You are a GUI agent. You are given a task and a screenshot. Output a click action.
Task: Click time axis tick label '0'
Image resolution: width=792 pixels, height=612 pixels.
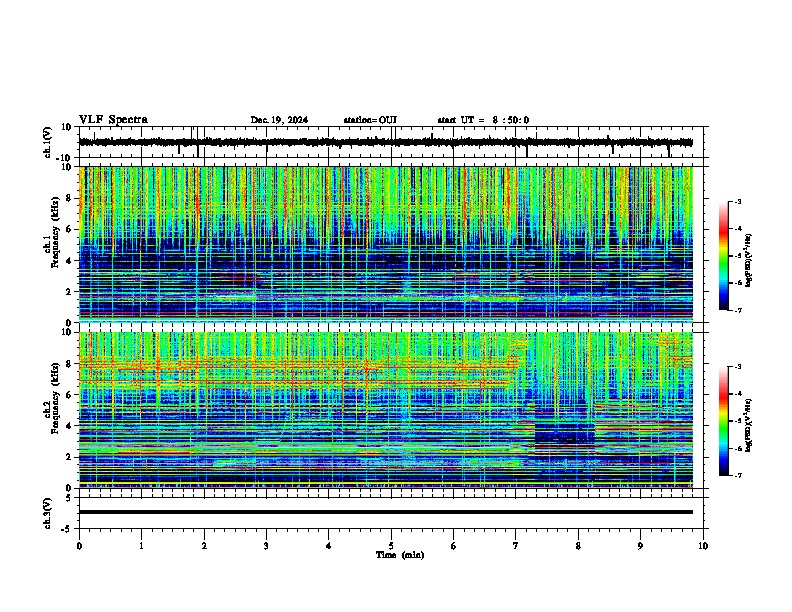point(79,546)
